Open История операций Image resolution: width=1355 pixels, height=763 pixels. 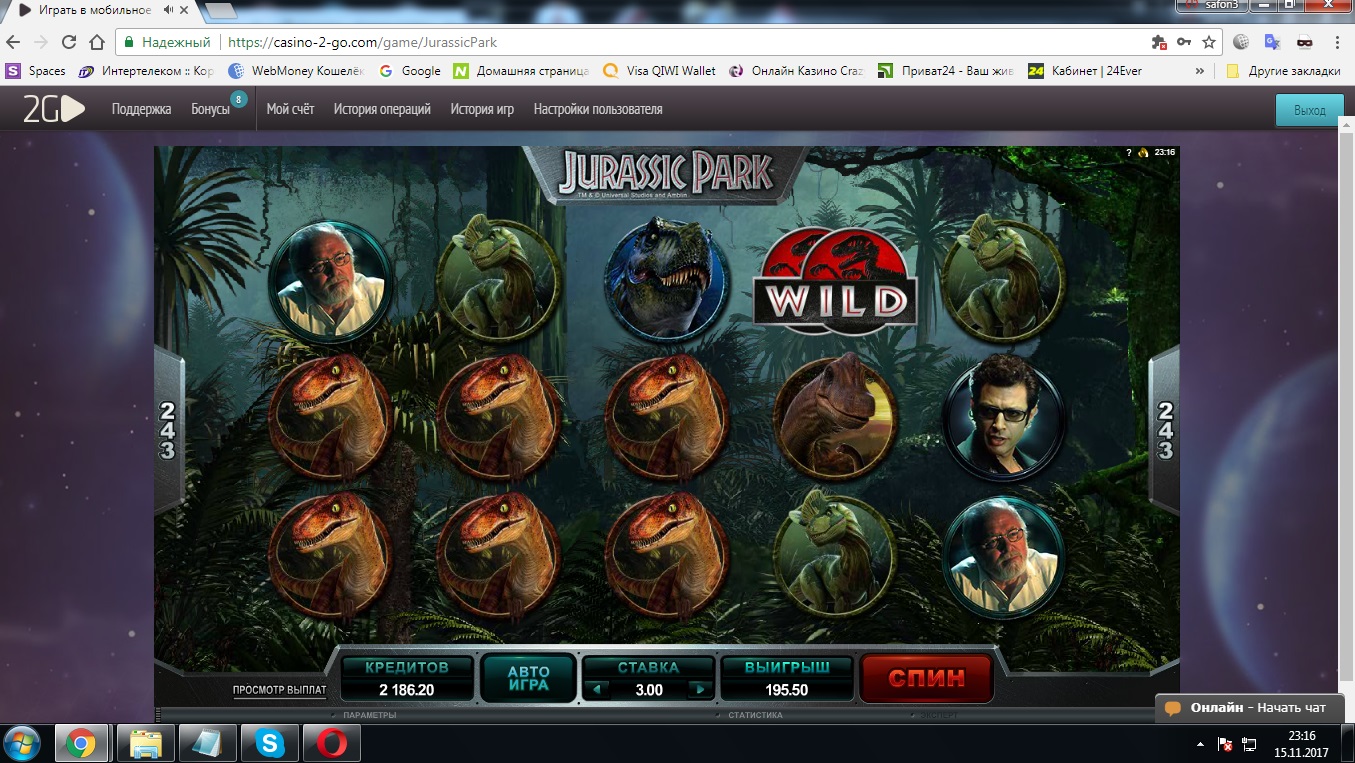pyautogui.click(x=382, y=109)
